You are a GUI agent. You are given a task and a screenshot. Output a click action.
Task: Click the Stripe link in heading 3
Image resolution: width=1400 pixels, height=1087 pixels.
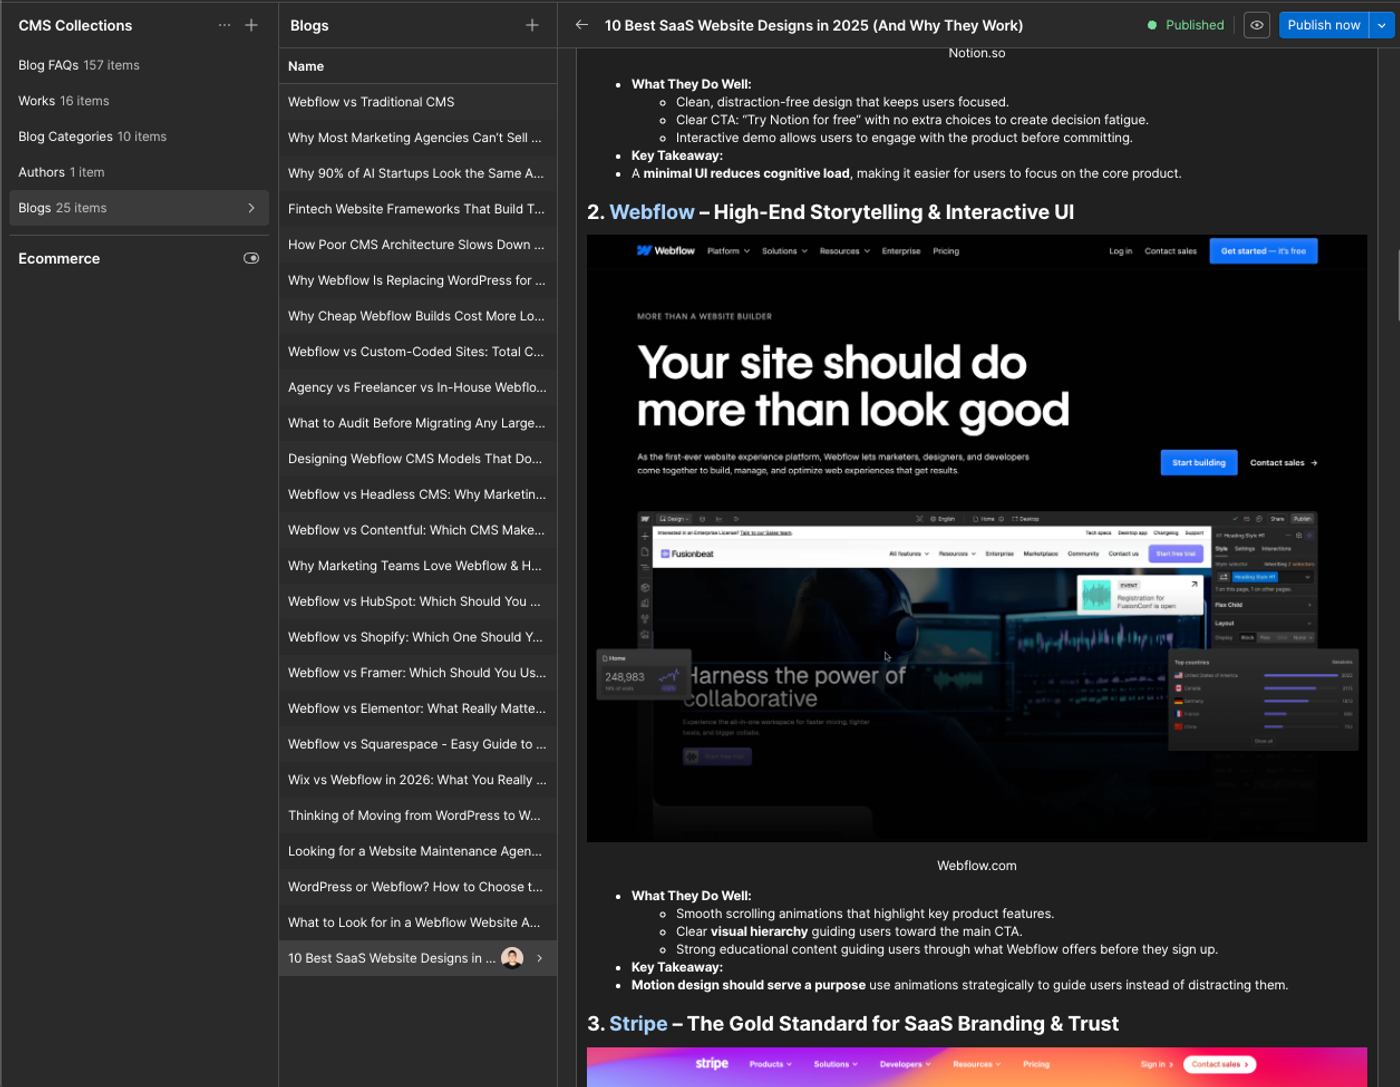coord(638,1024)
